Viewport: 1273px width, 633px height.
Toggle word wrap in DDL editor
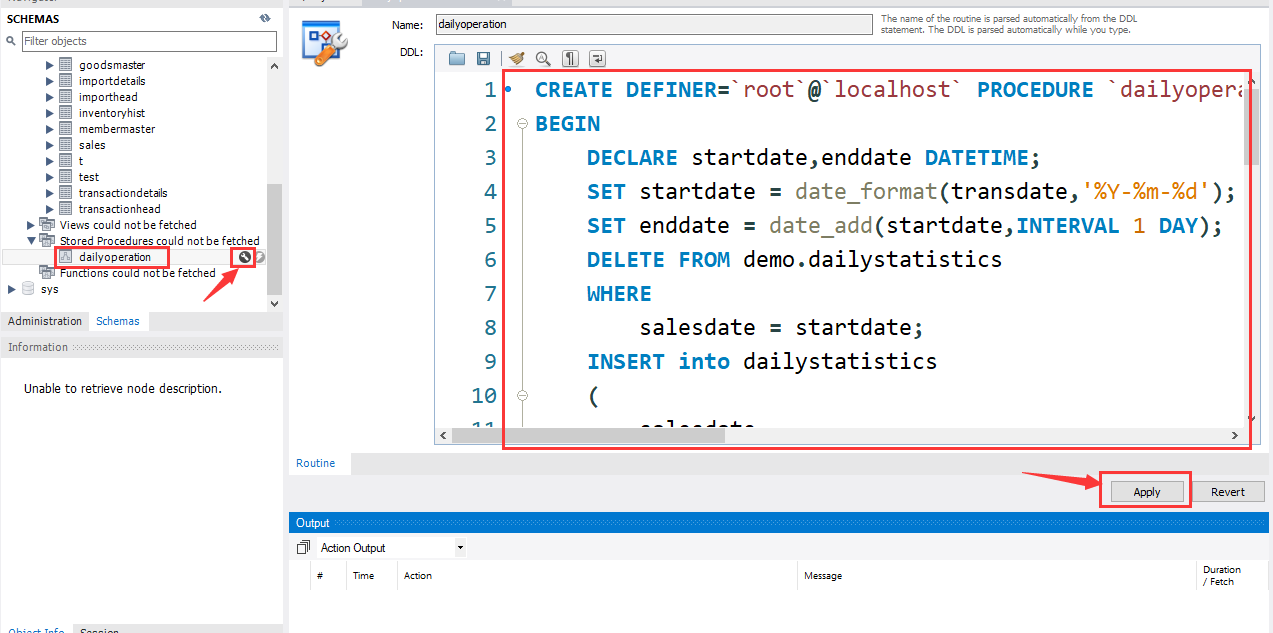point(597,58)
